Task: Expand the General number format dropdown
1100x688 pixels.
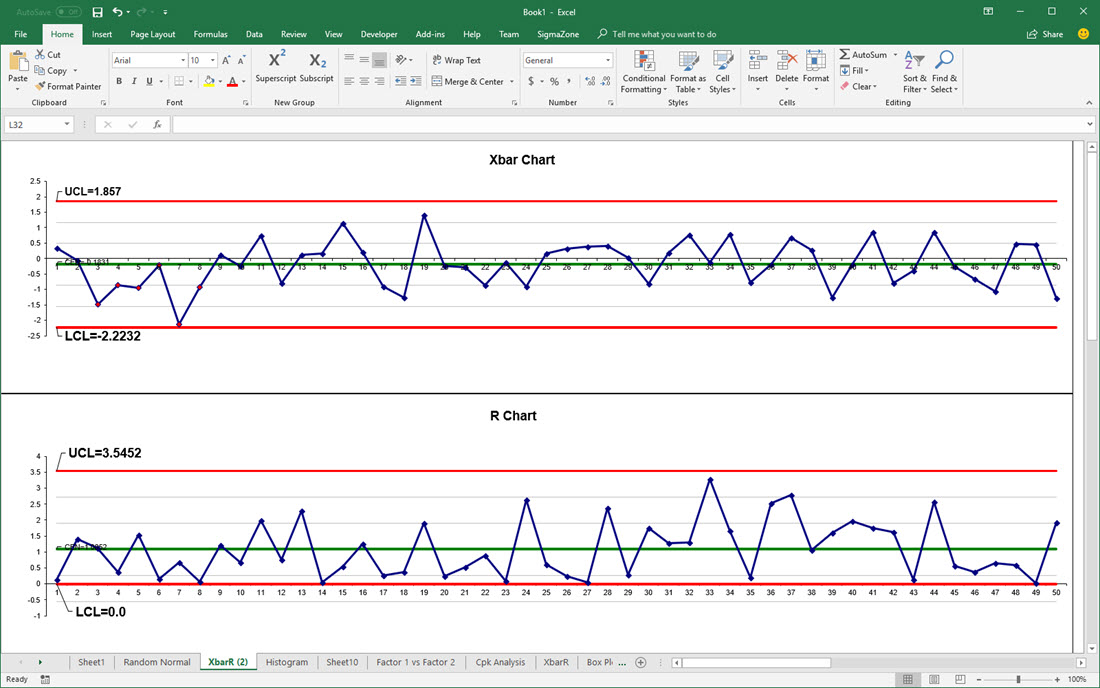Action: point(607,61)
